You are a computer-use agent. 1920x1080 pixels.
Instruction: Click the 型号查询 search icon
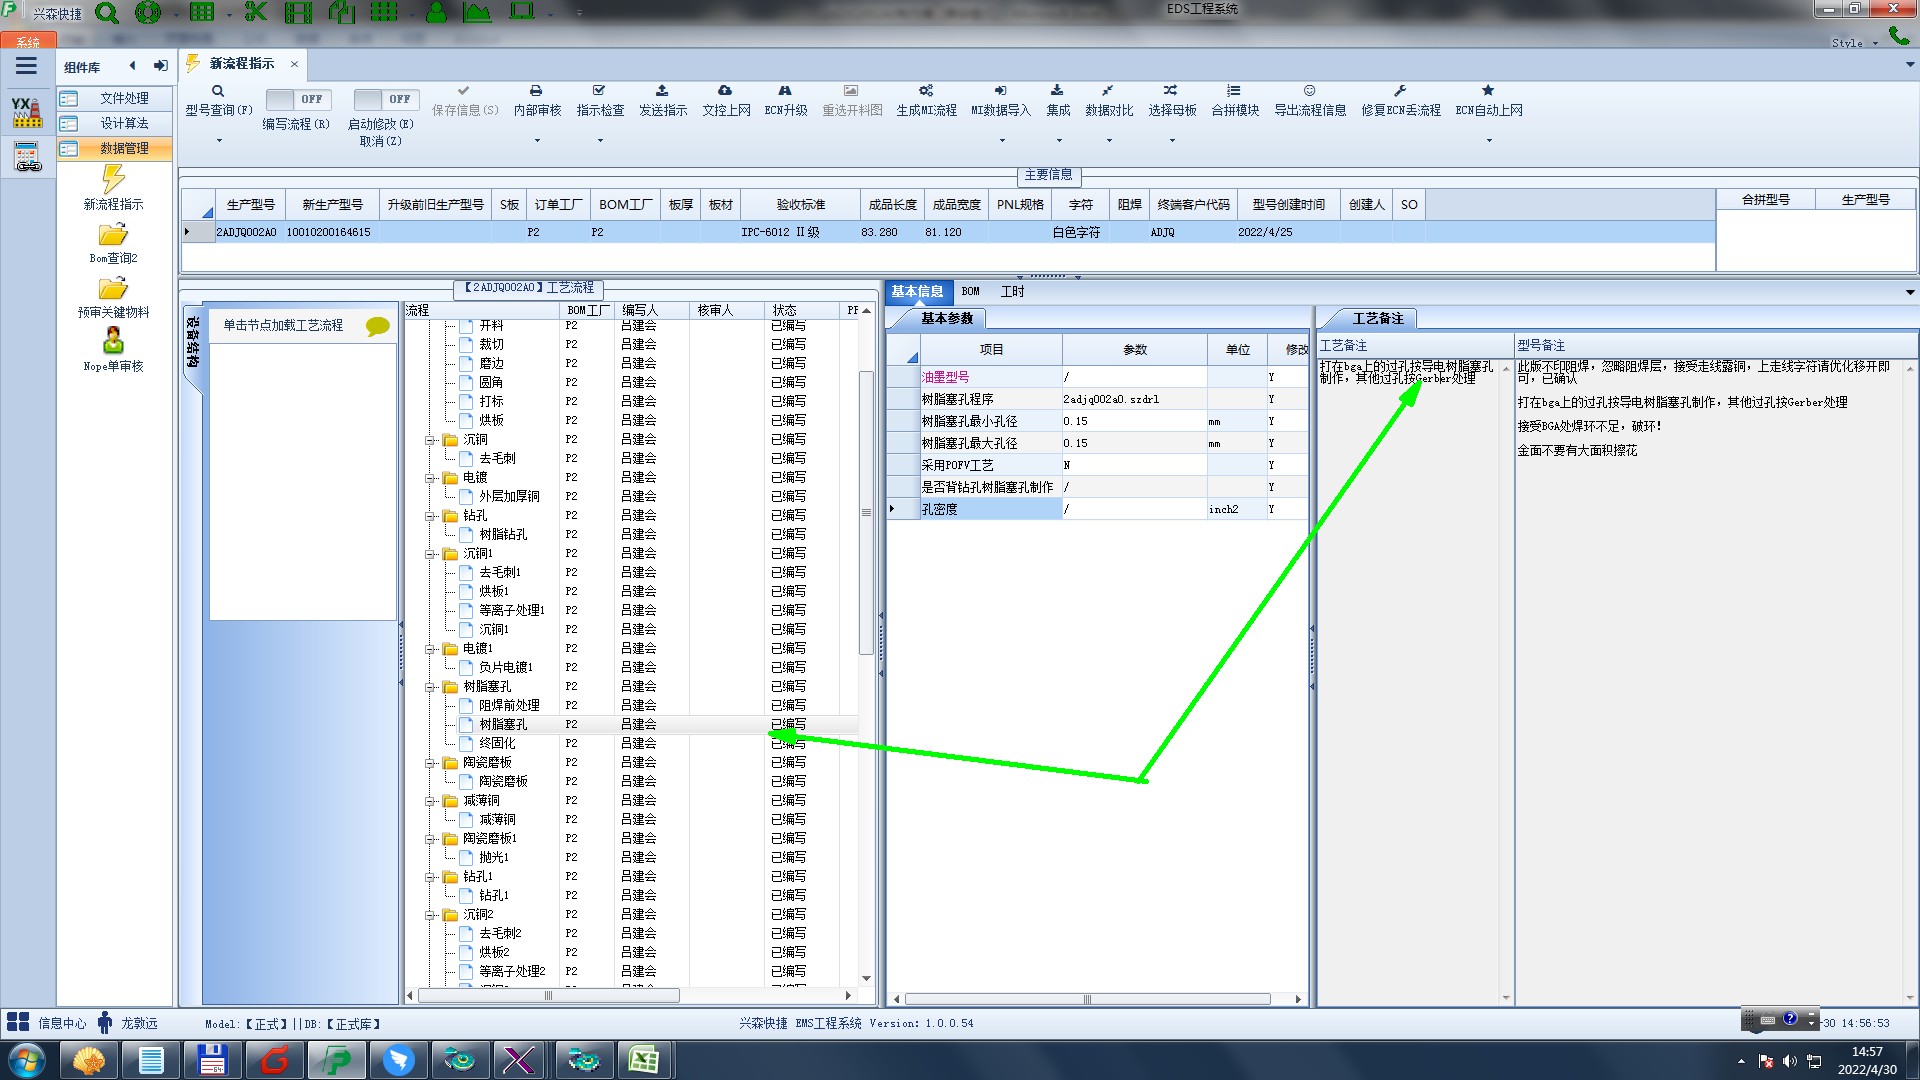[217, 91]
